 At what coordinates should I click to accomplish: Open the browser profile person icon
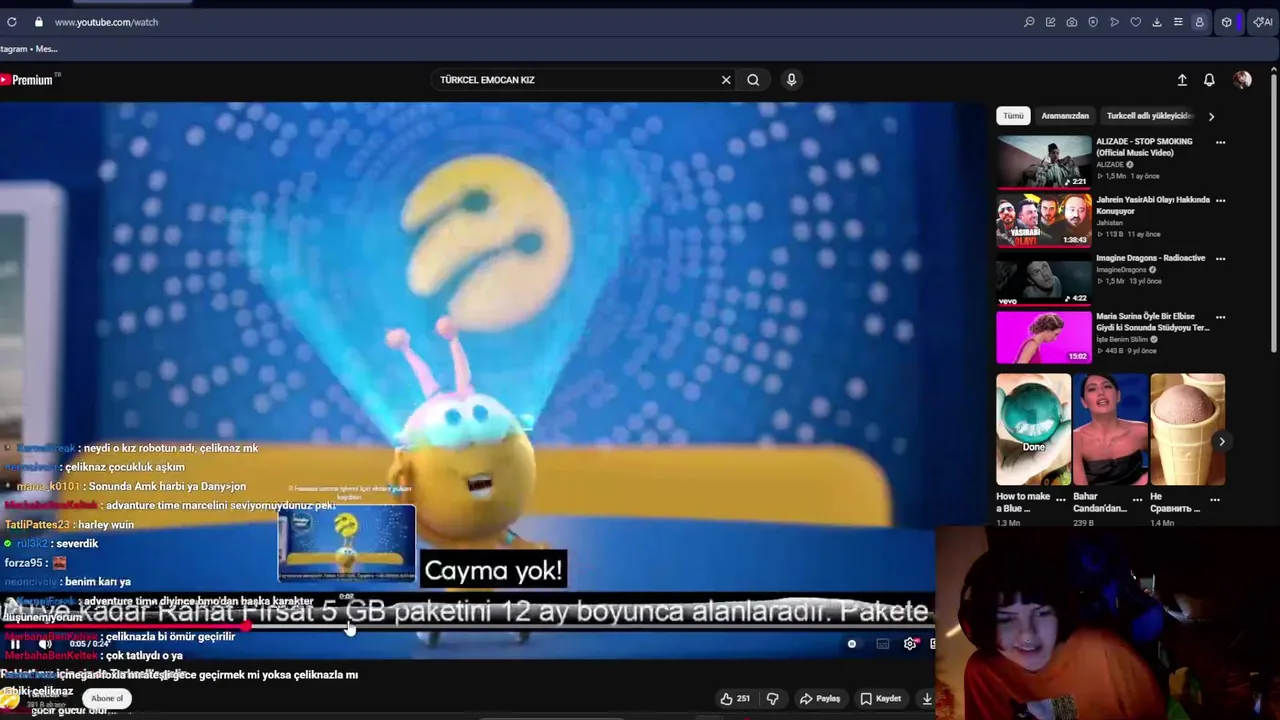click(1199, 22)
